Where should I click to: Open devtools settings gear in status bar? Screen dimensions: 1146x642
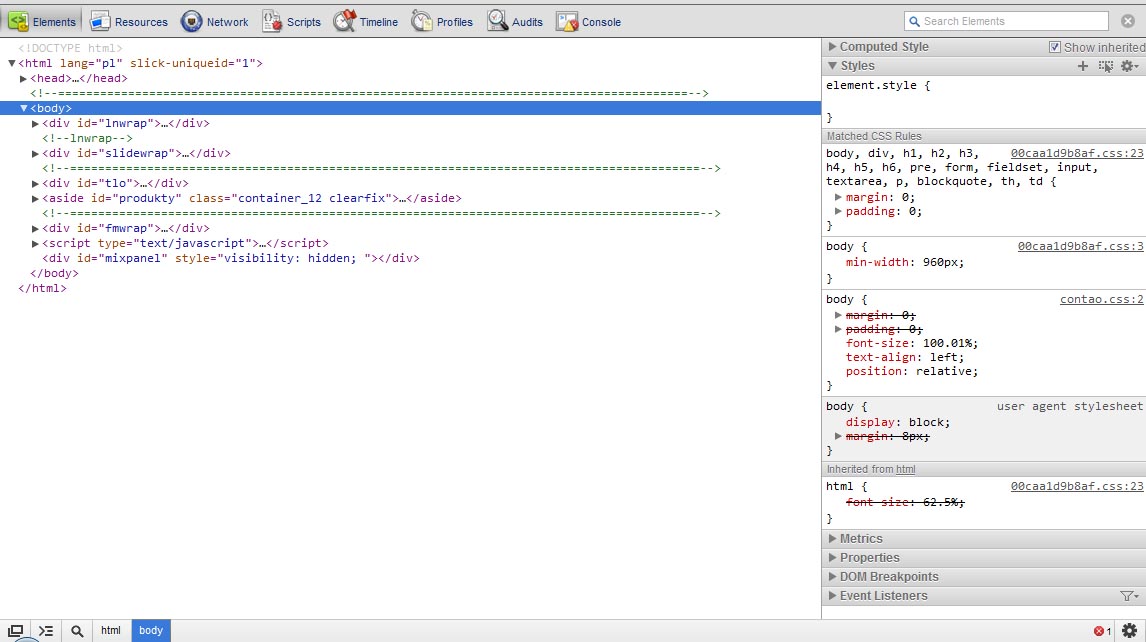pos(1129,630)
